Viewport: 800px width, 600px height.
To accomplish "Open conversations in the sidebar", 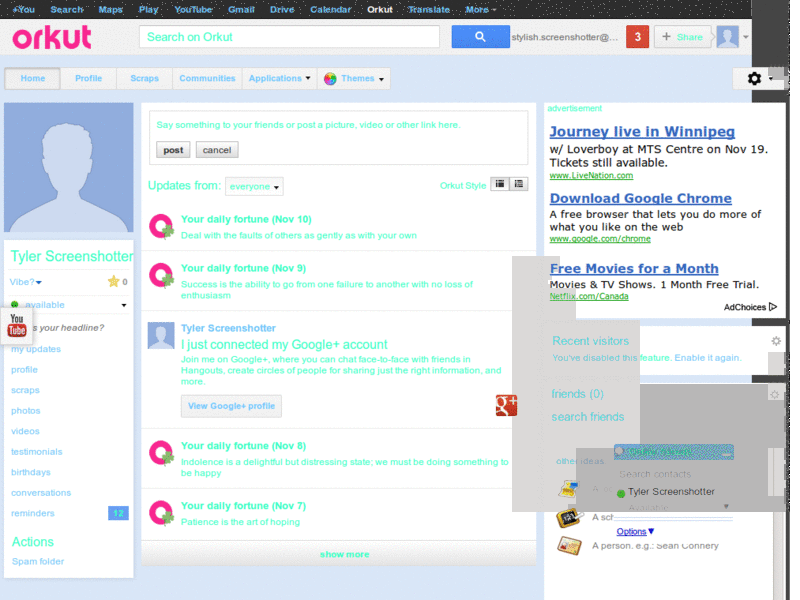I will (x=41, y=493).
